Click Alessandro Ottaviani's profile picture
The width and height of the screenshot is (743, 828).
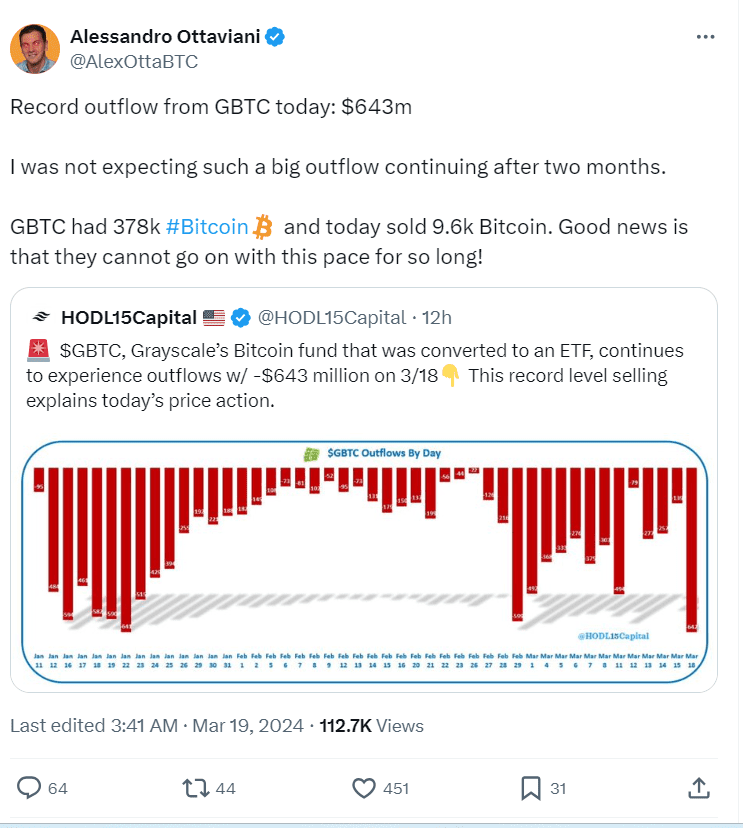click(x=36, y=48)
